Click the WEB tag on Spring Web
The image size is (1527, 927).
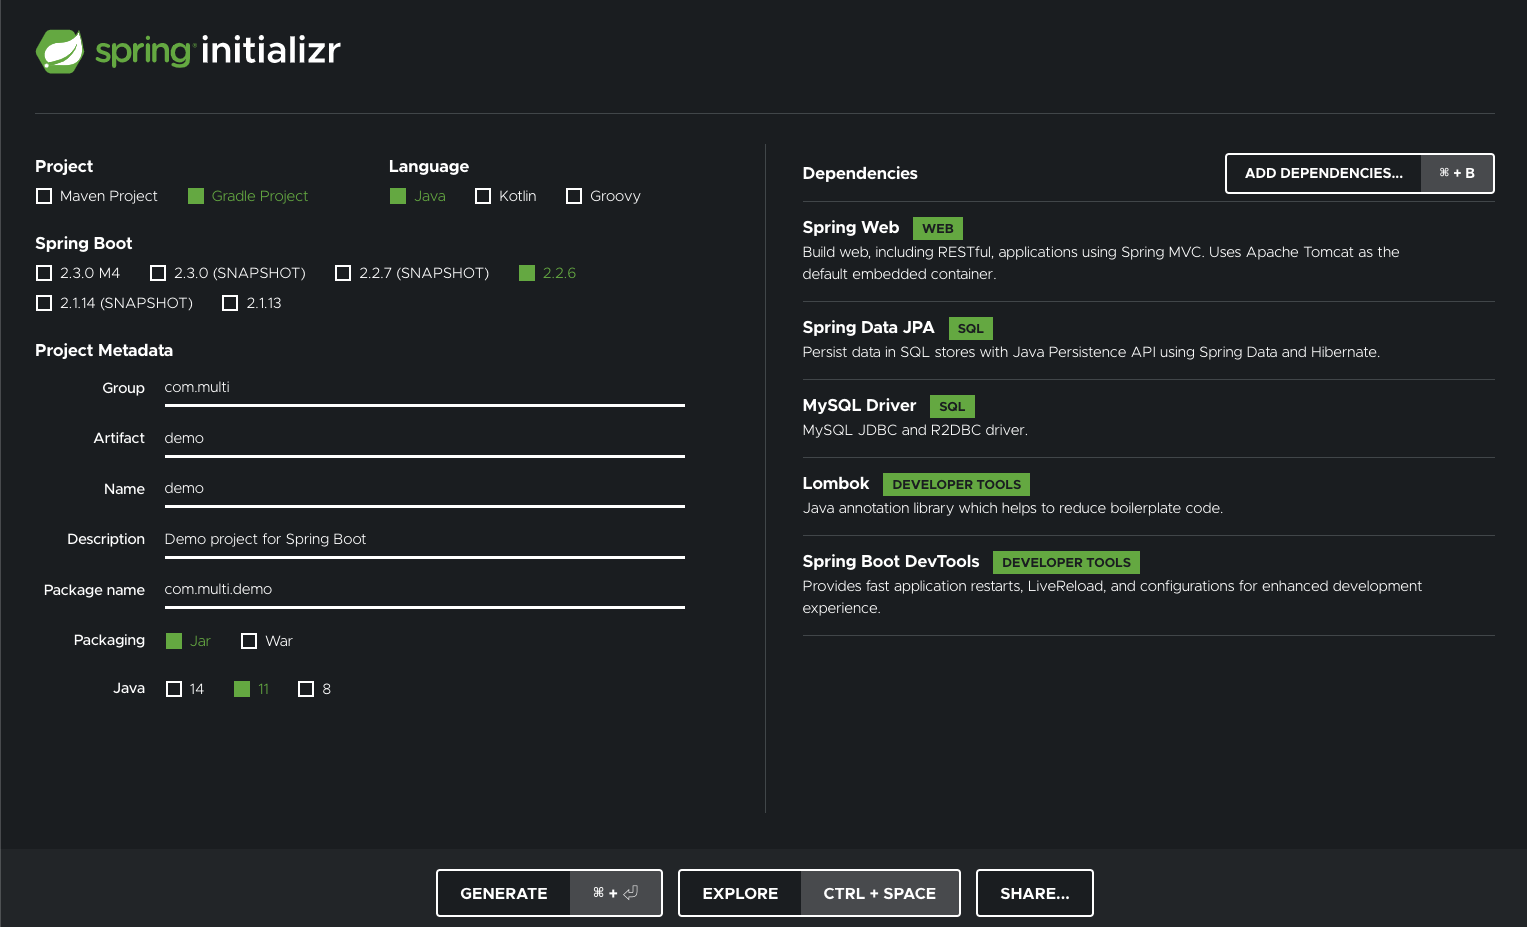pos(938,229)
